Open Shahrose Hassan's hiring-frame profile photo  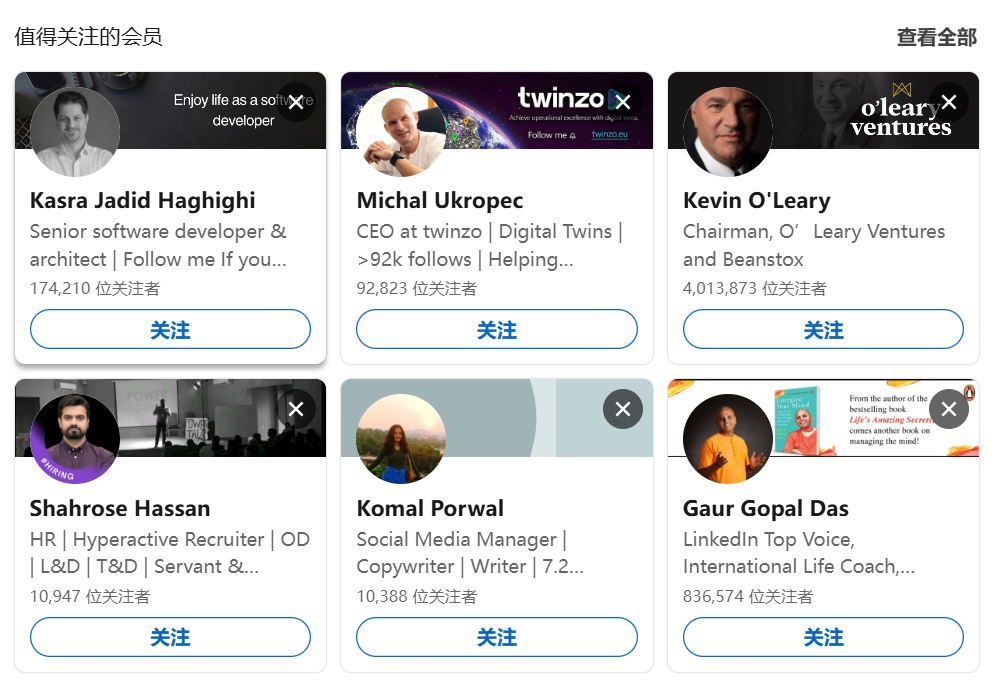point(75,439)
